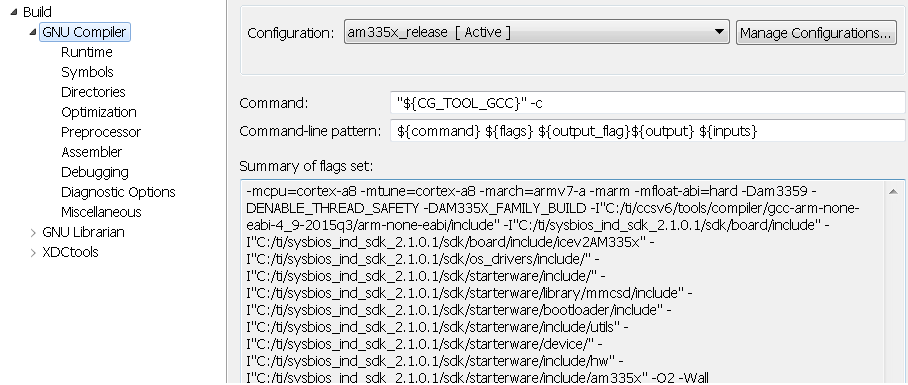The width and height of the screenshot is (908, 385).
Task: Click the 'Command:' label
Action: [x=273, y=104]
